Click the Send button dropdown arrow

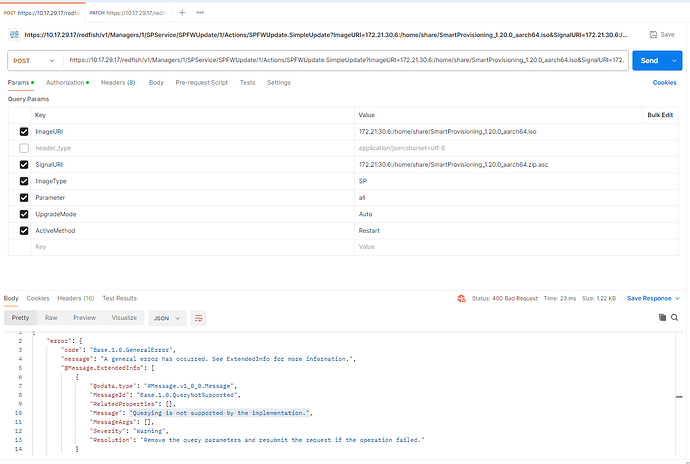pos(672,60)
